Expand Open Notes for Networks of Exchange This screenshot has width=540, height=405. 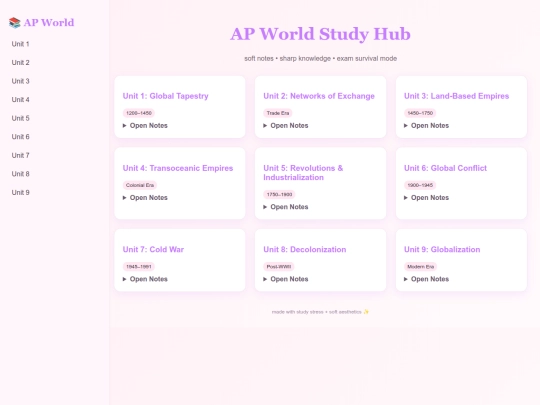[x=285, y=126]
